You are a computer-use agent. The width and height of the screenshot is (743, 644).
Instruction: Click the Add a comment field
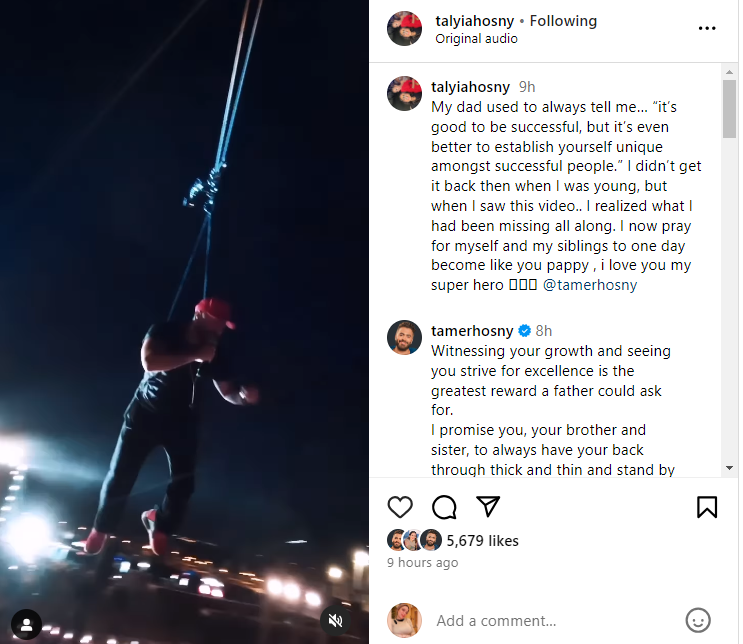pyautogui.click(x=550, y=621)
